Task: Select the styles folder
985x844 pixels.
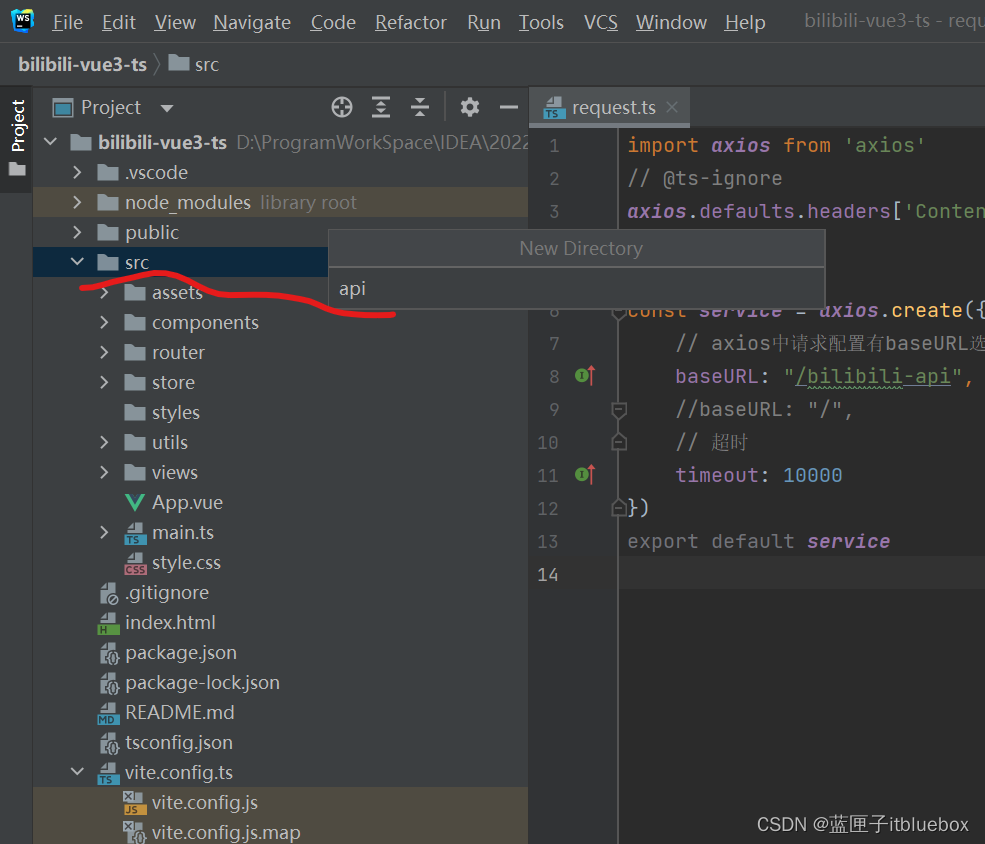Action: point(175,413)
